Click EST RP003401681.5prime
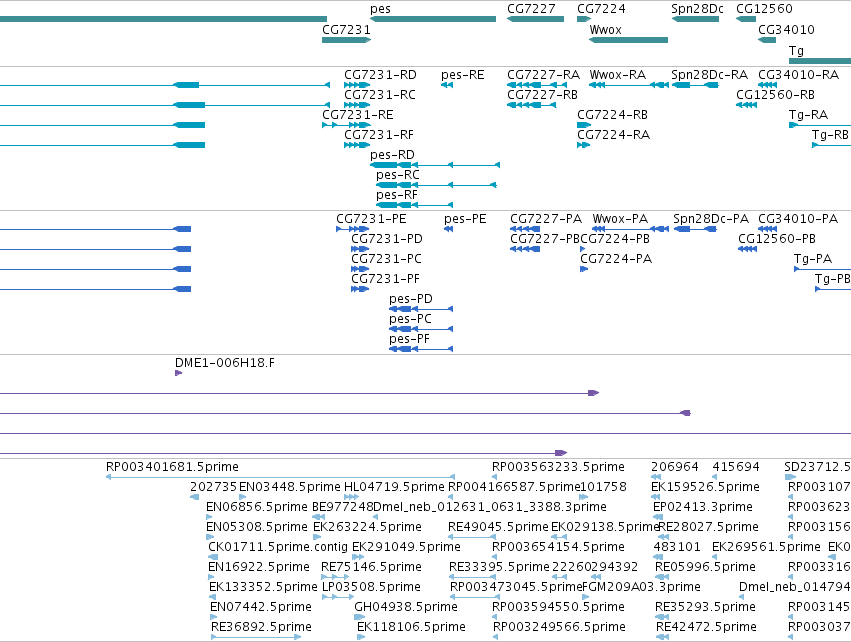851x642 pixels. tap(172, 467)
